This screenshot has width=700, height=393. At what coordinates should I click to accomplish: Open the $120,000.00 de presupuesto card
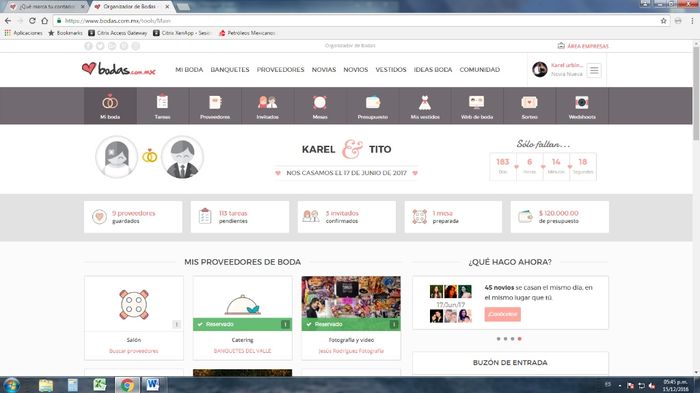(559, 217)
